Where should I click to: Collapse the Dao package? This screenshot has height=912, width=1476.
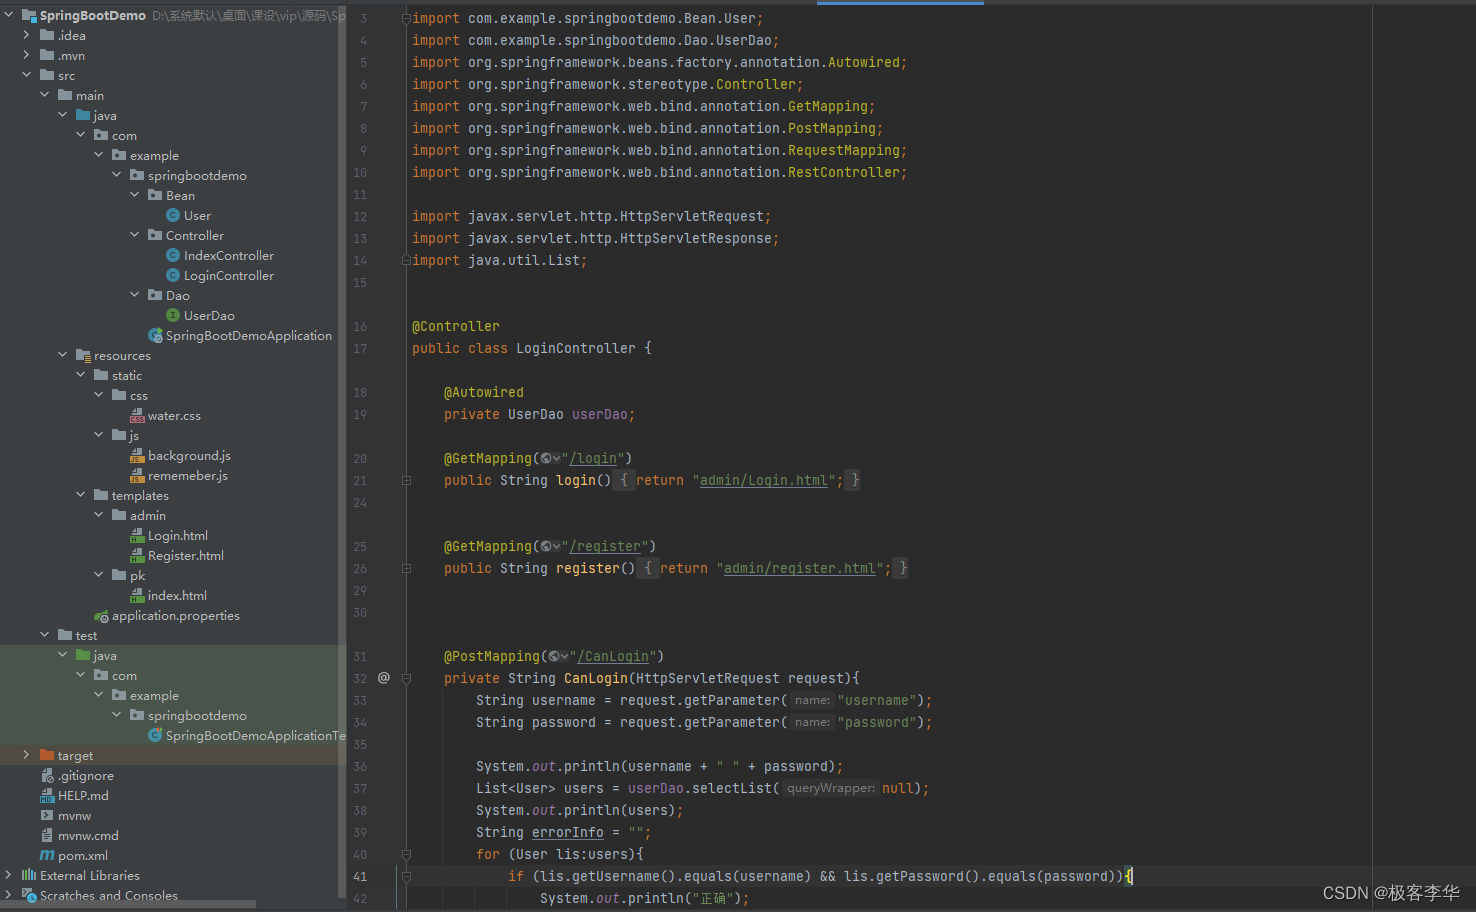click(x=135, y=295)
